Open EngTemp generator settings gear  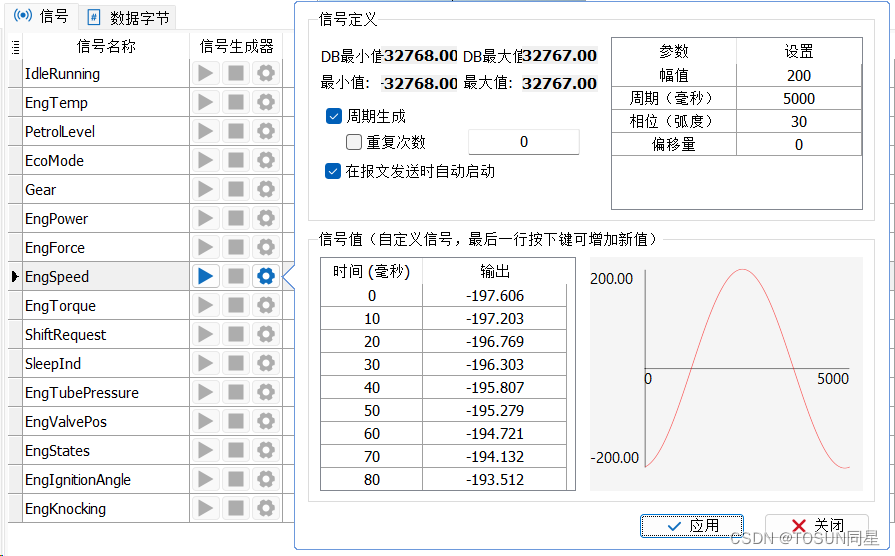266,103
